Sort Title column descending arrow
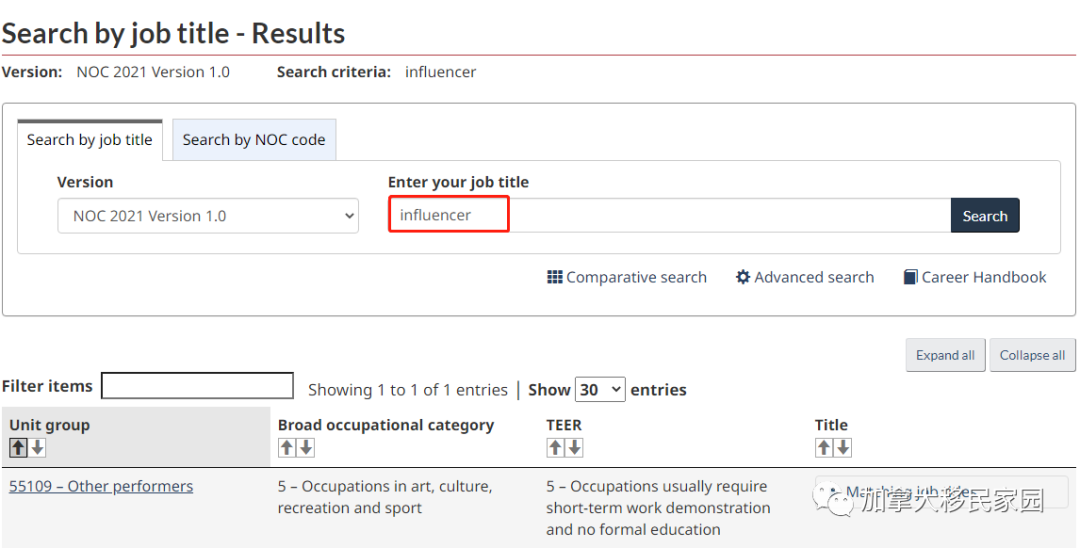Screen dimensions: 1080x548 pos(843,448)
